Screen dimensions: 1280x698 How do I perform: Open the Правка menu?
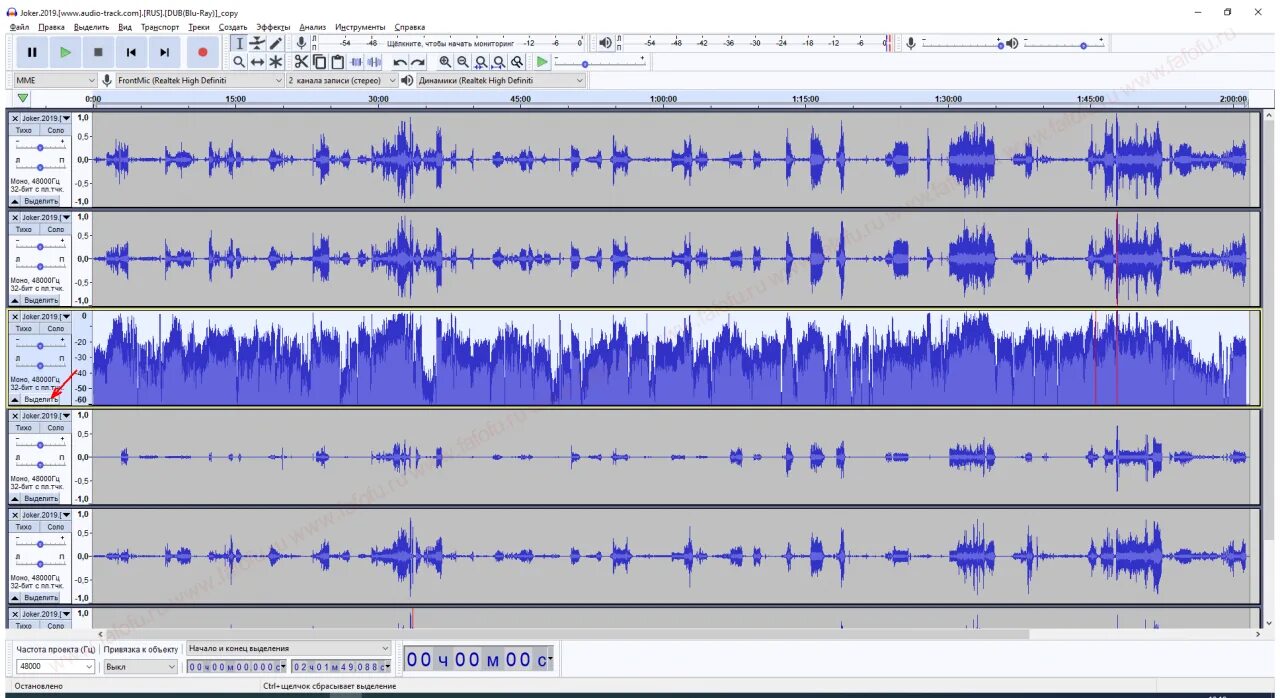click(x=51, y=27)
